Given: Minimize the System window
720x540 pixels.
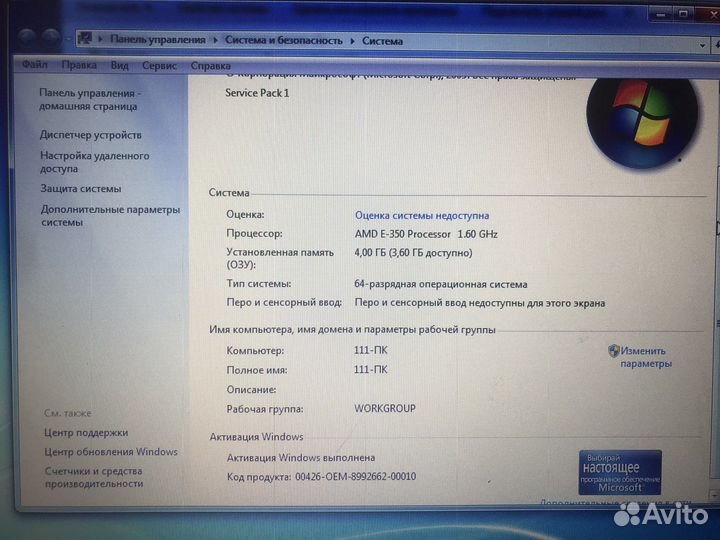Looking at the screenshot, I should [661, 14].
